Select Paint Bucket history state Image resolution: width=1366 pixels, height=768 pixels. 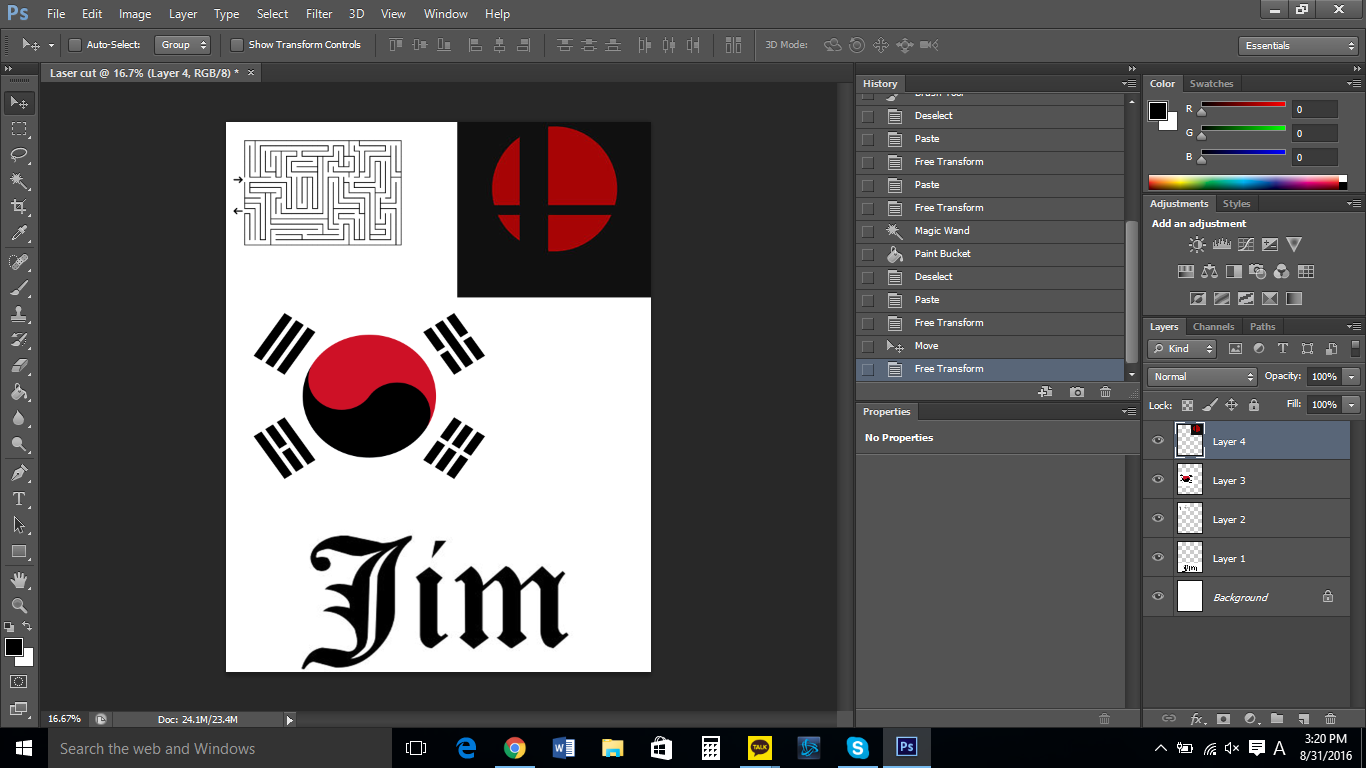[990, 254]
